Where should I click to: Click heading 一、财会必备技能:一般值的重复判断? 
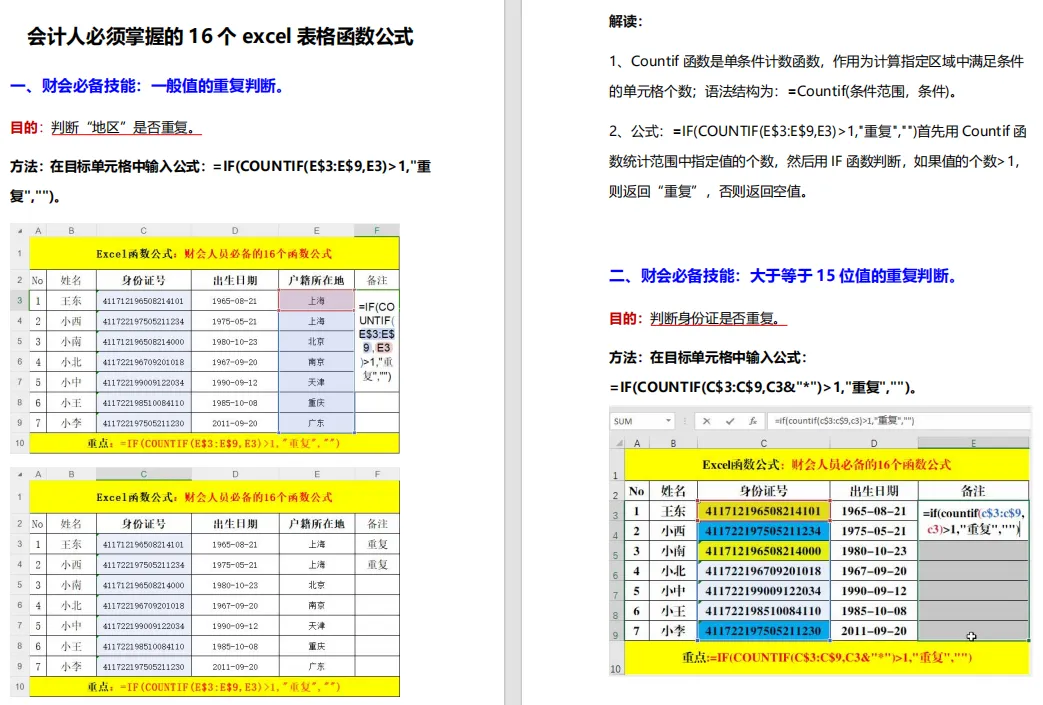click(x=148, y=86)
